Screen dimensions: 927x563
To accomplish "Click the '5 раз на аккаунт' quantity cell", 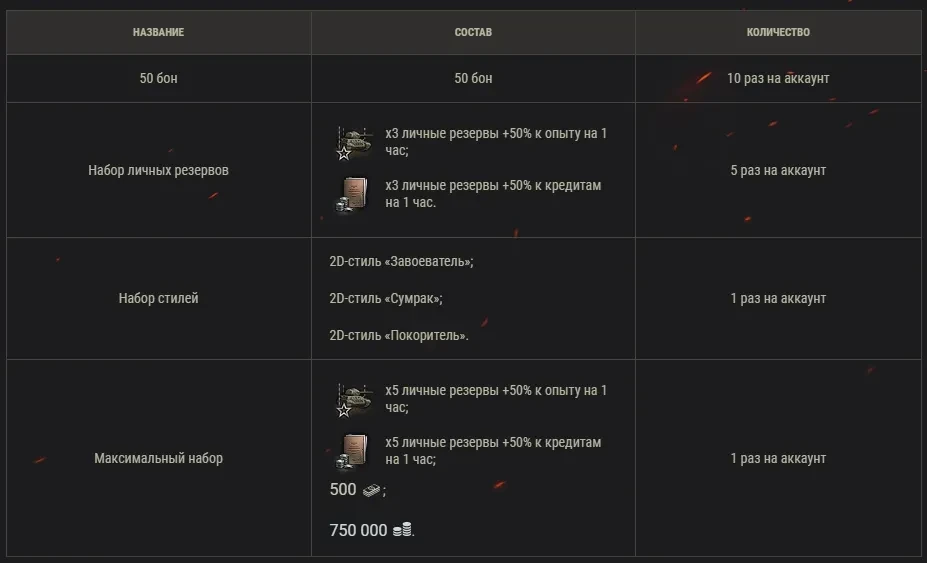I will pyautogui.click(x=778, y=170).
